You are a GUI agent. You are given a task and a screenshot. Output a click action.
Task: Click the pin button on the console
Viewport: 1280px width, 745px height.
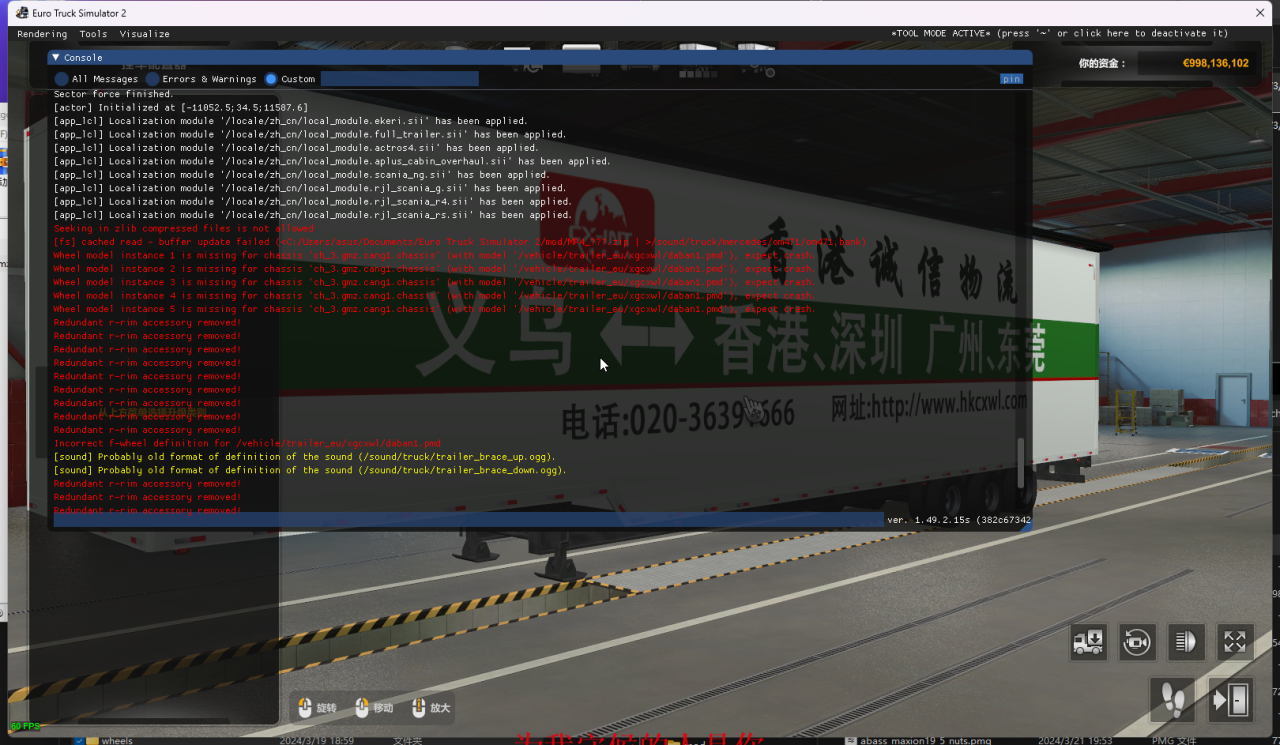(x=1011, y=78)
